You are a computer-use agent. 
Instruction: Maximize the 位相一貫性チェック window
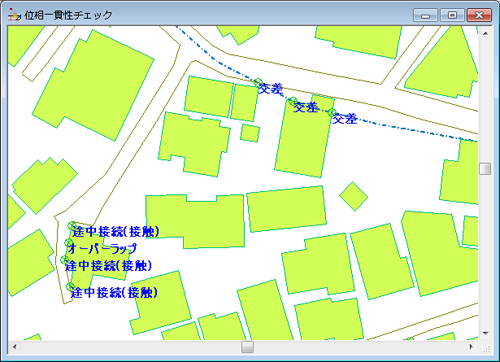point(452,15)
